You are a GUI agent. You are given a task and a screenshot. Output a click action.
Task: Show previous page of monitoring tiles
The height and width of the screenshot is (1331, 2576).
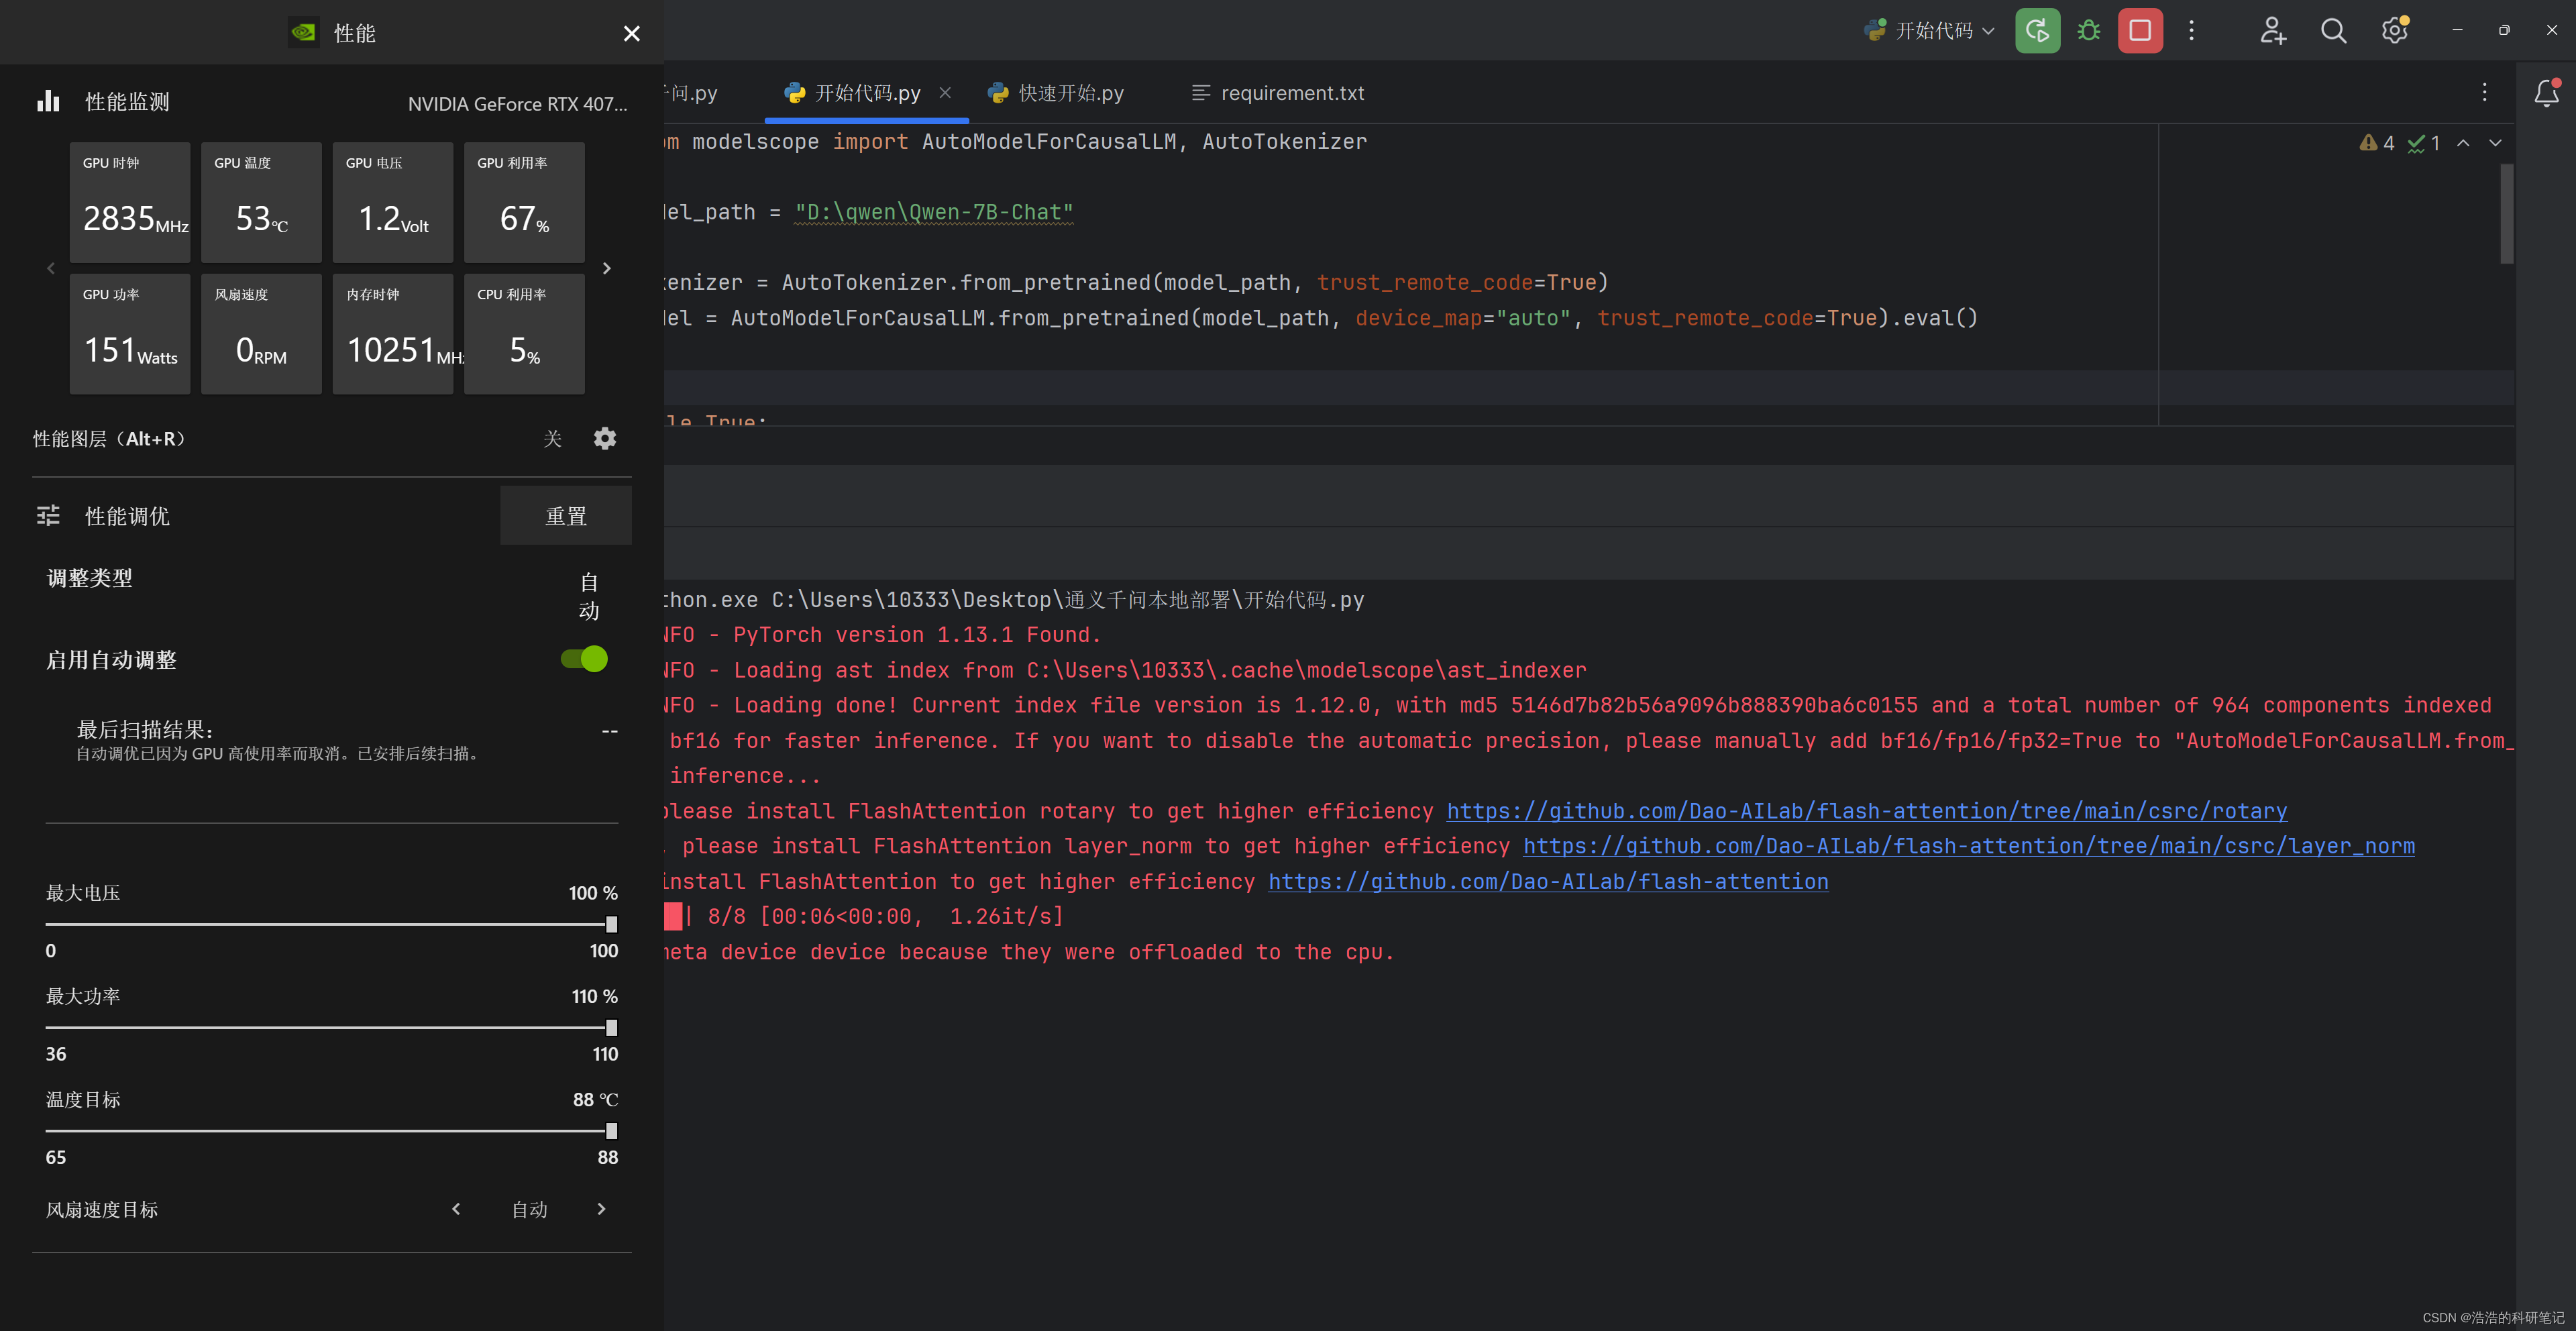51,268
